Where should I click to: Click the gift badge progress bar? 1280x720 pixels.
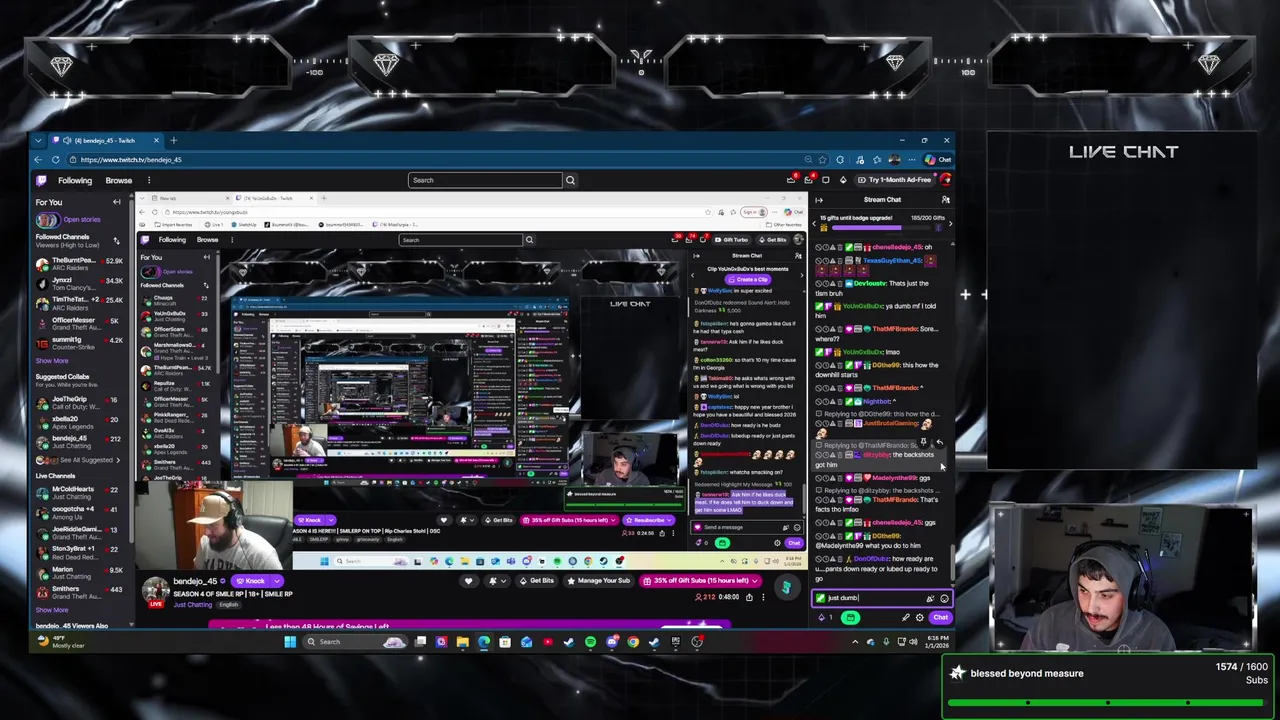(882, 228)
